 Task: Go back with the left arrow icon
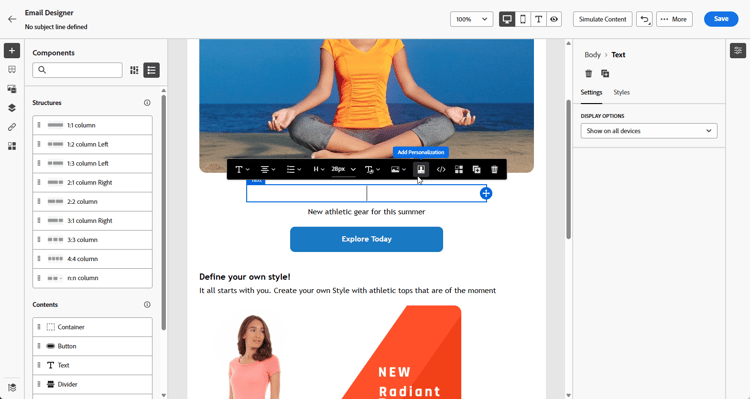(x=12, y=19)
